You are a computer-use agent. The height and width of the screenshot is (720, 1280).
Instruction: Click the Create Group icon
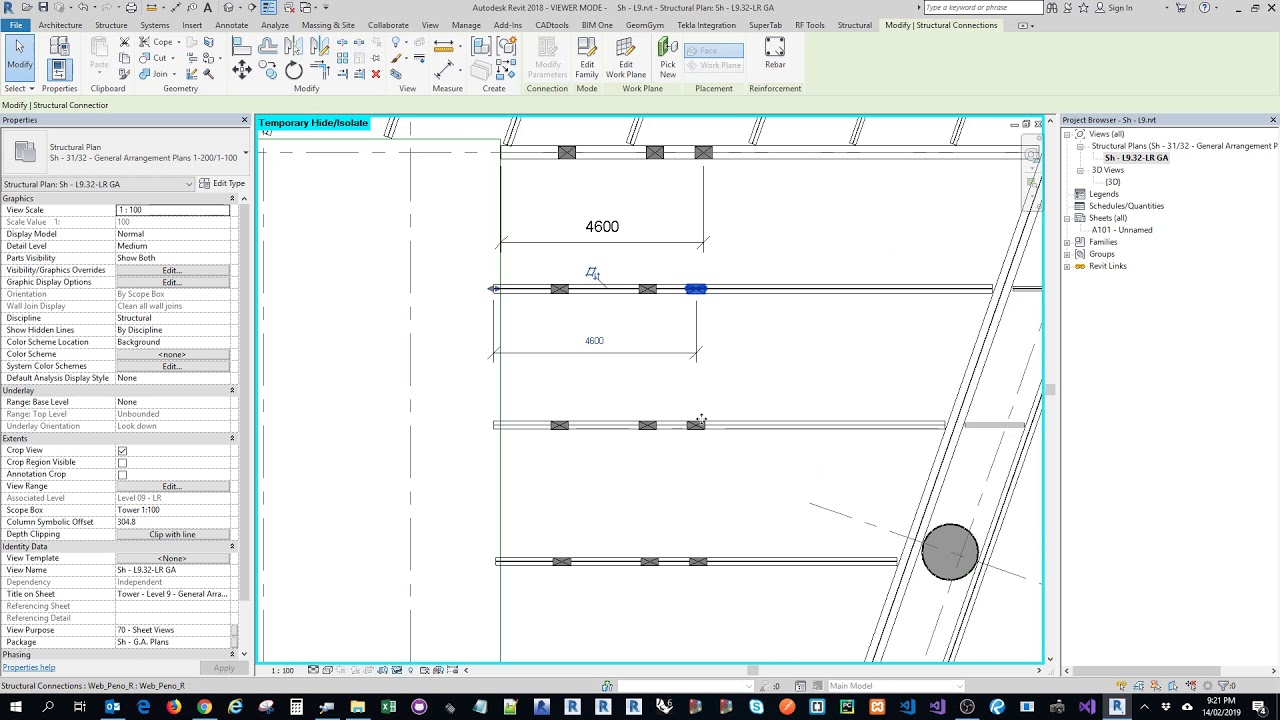(507, 46)
